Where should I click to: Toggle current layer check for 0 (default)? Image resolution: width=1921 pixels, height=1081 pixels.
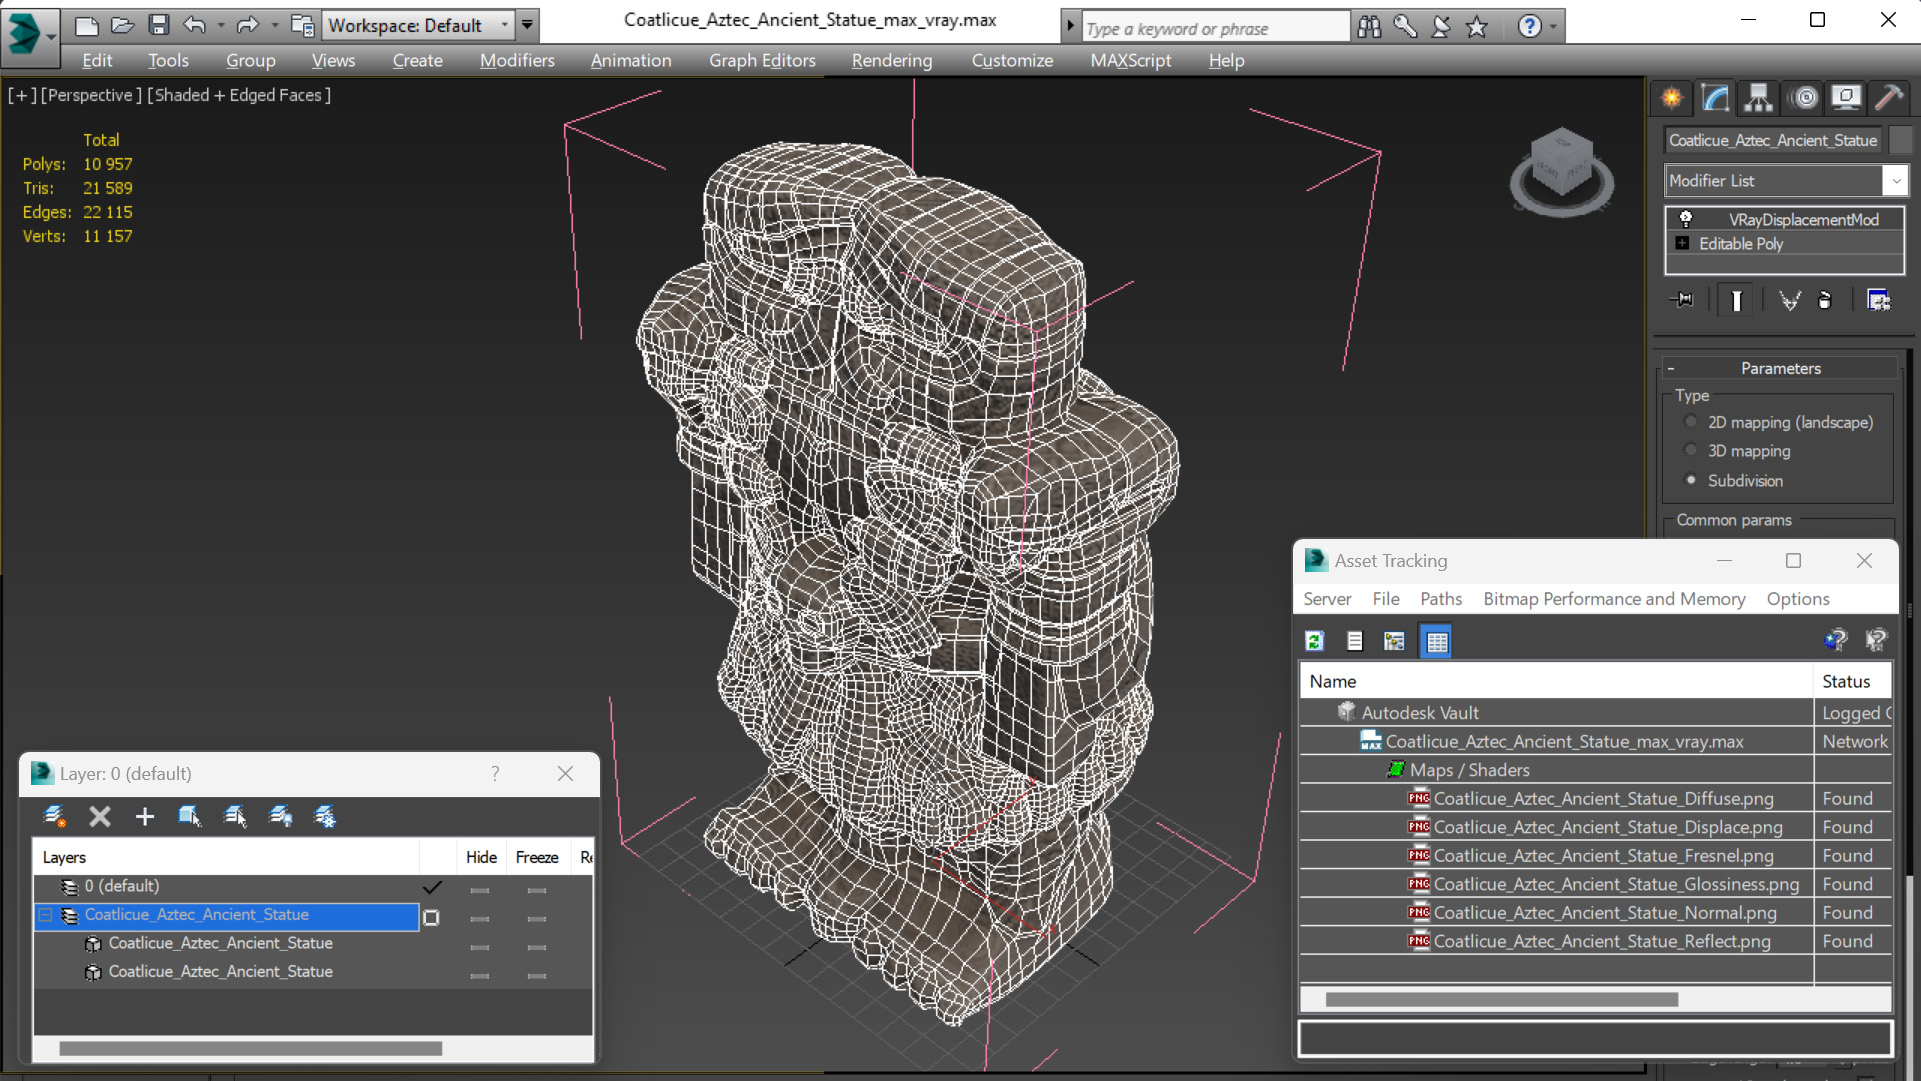point(432,887)
